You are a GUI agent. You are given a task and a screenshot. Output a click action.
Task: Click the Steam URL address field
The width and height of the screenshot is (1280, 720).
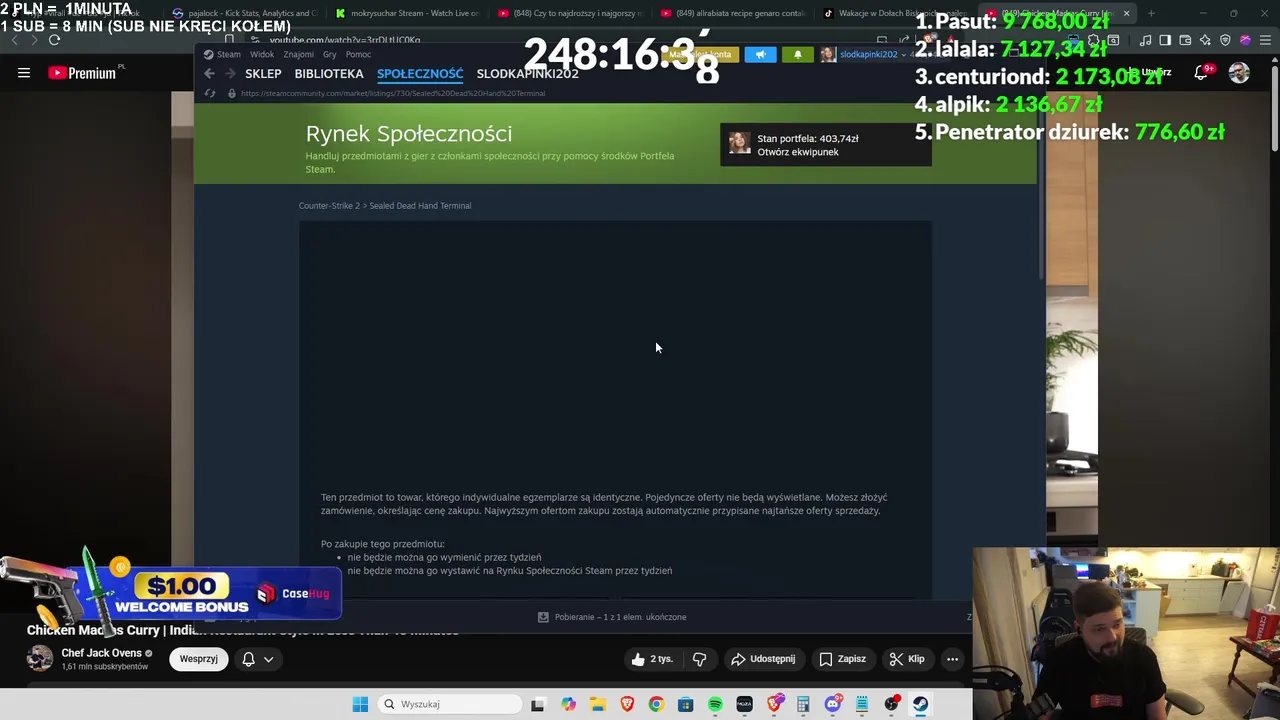coord(392,93)
